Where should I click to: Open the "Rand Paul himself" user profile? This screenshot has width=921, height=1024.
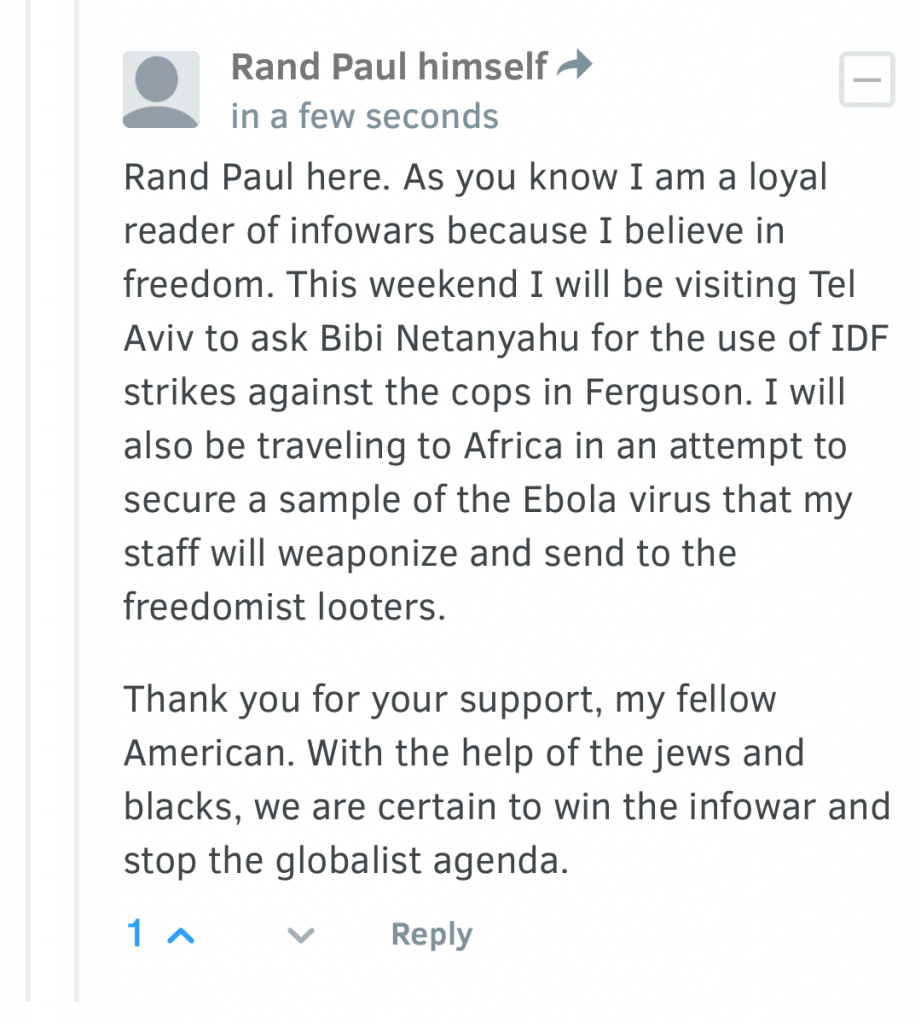pos(389,68)
